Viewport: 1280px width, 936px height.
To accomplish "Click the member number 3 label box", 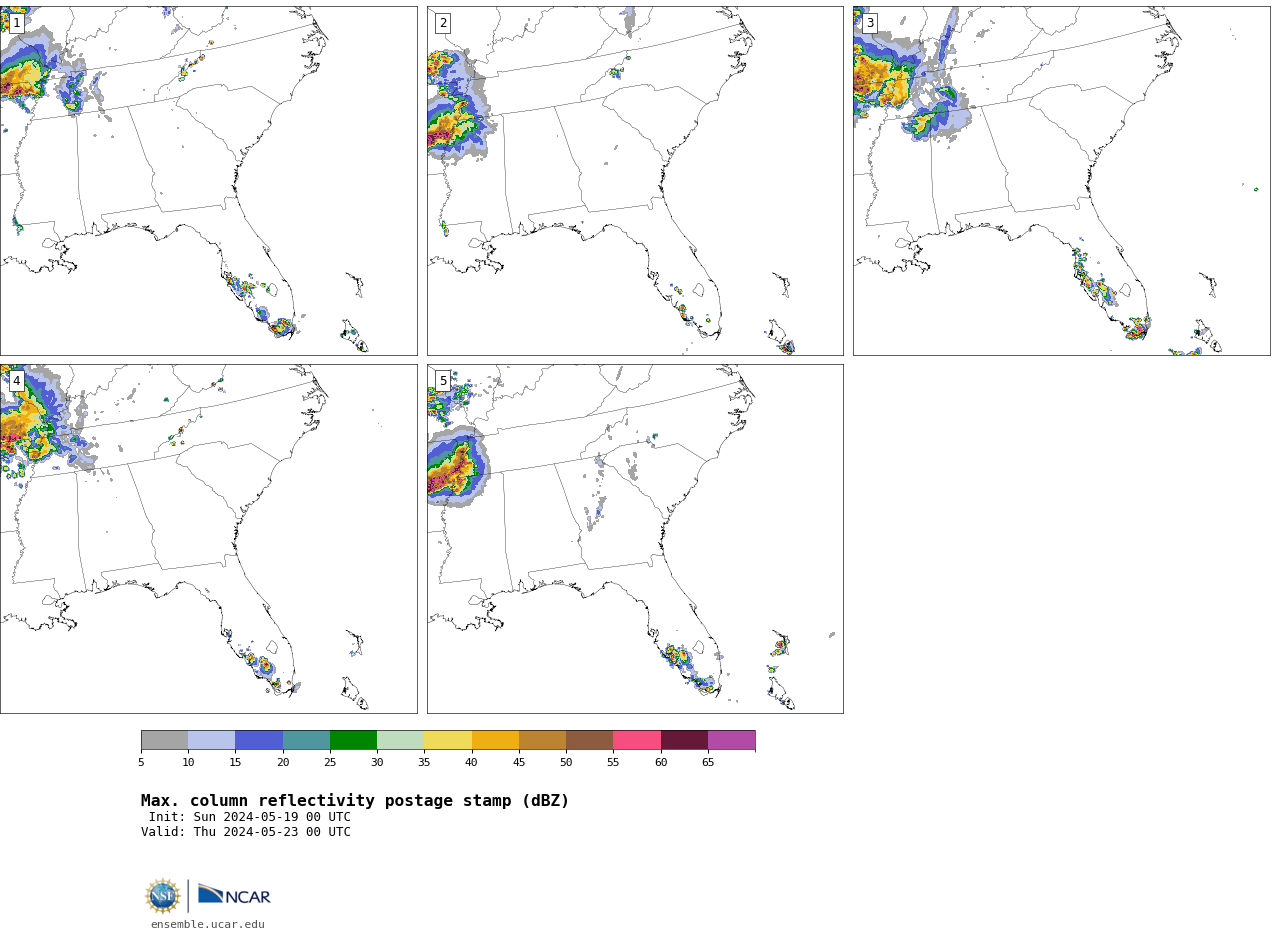I will tap(869, 23).
